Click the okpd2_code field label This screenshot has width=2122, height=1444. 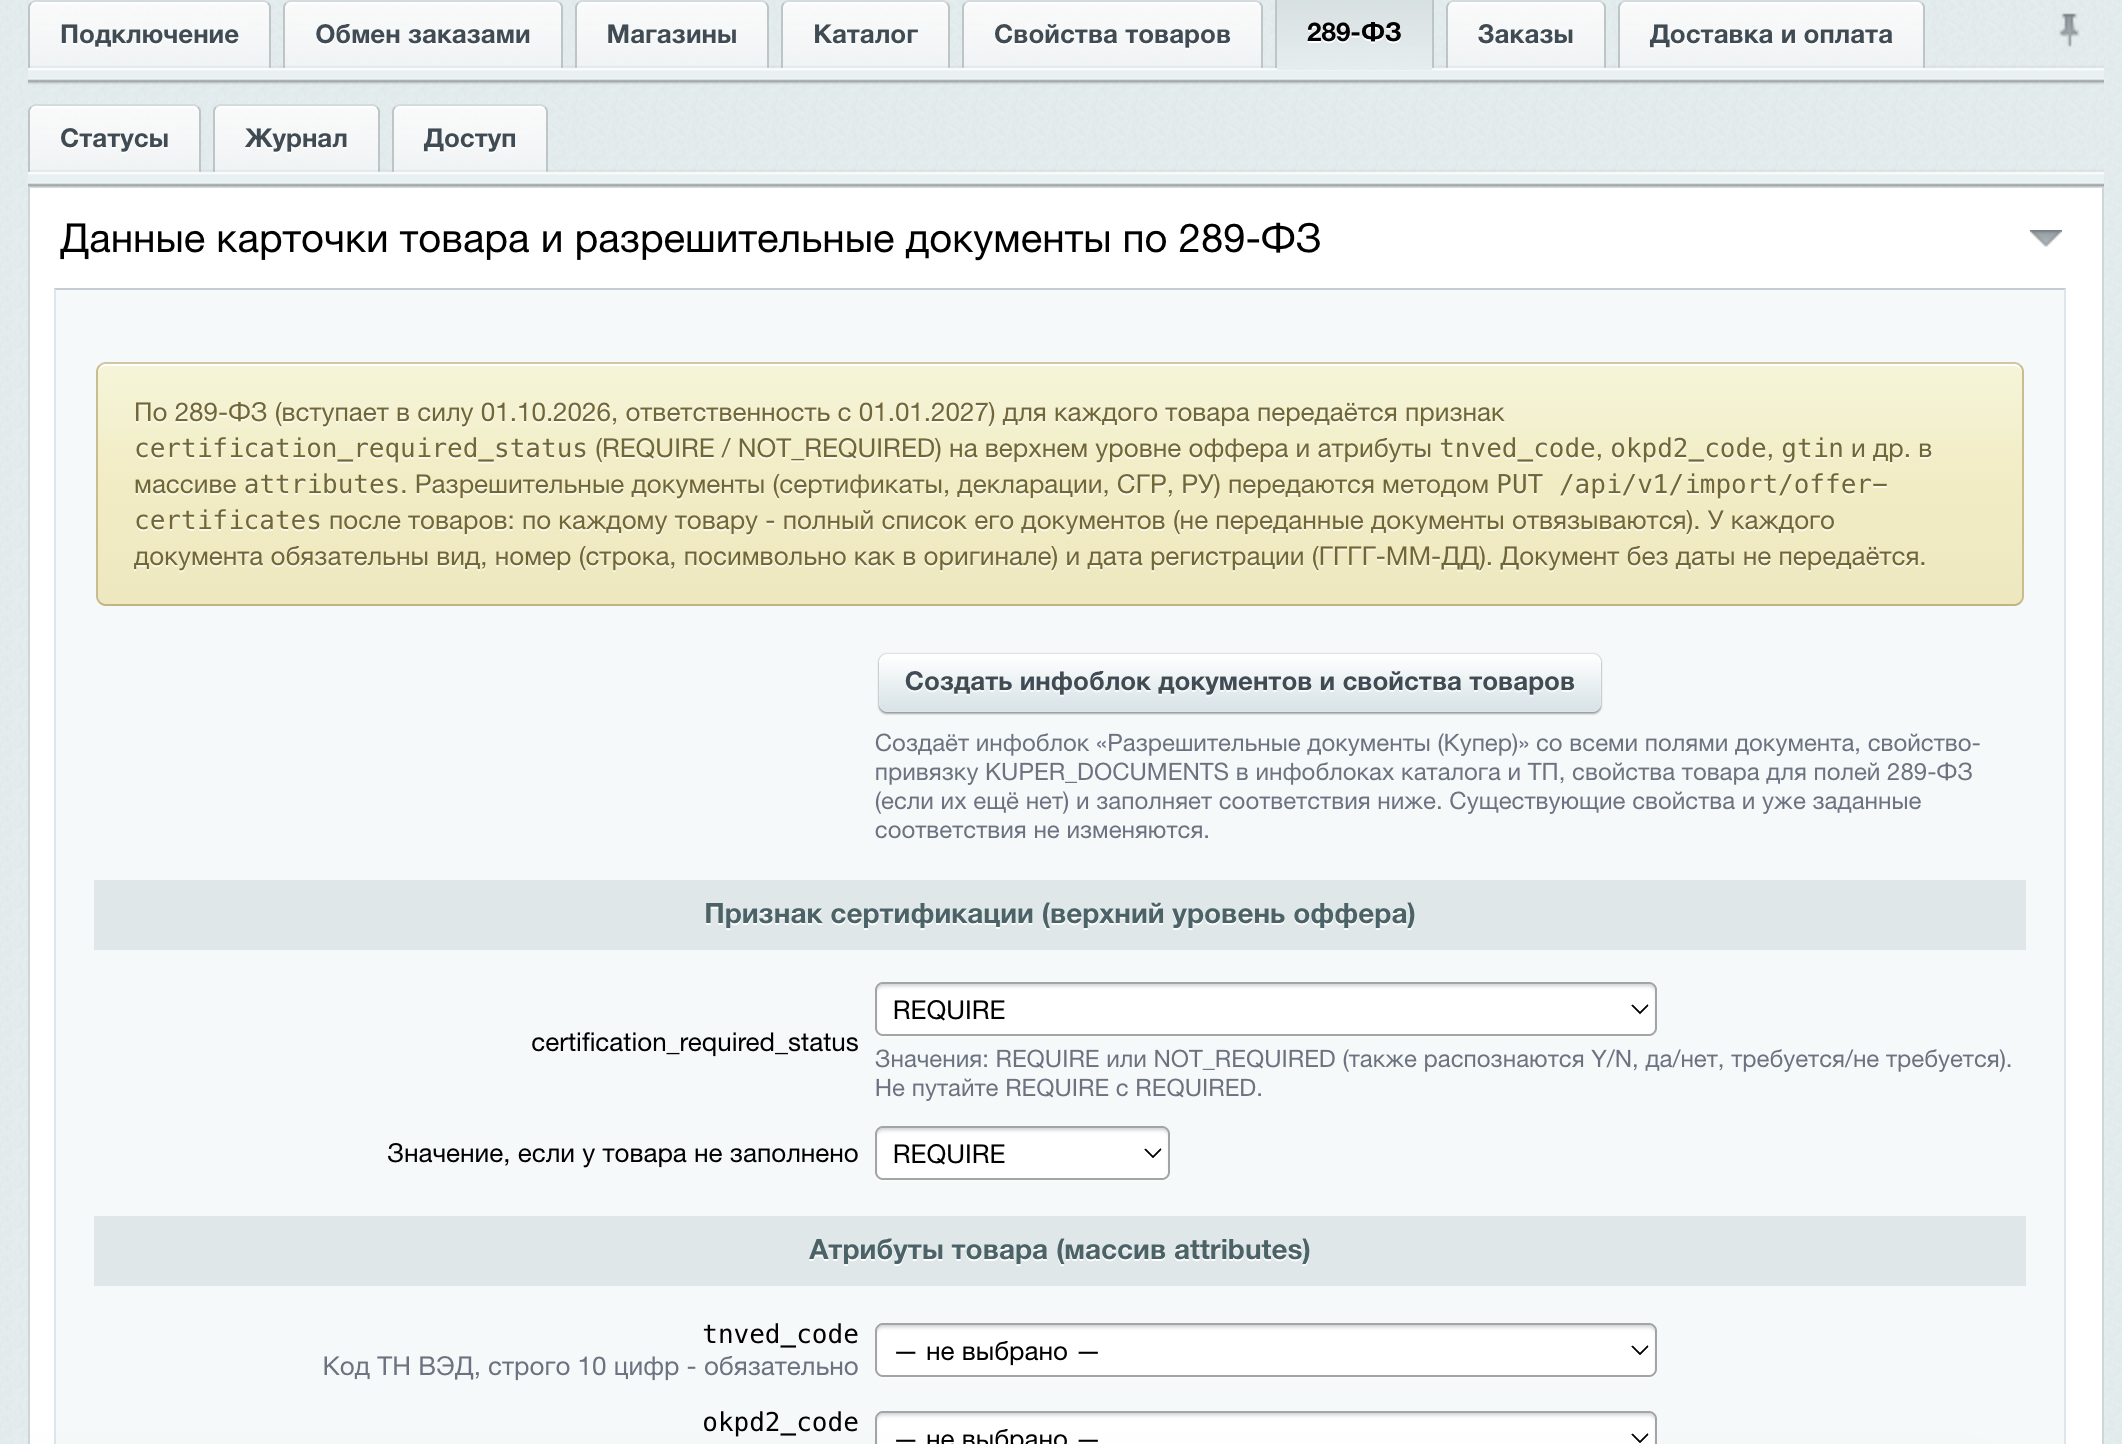pyautogui.click(x=780, y=1422)
